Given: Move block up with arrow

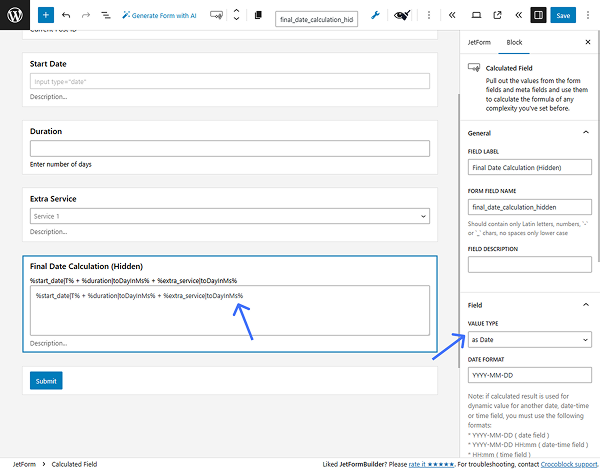Looking at the screenshot, I should tap(236, 11).
